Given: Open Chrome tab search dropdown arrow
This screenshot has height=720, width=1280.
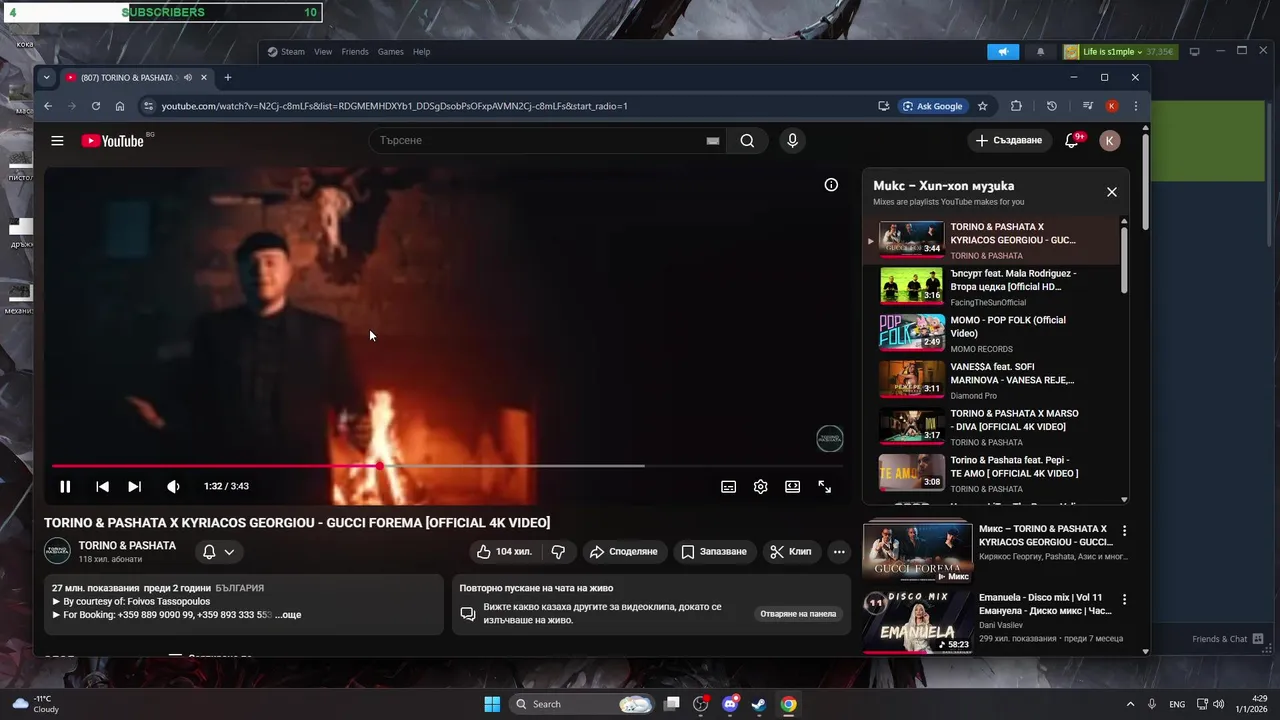Looking at the screenshot, I should (46, 77).
